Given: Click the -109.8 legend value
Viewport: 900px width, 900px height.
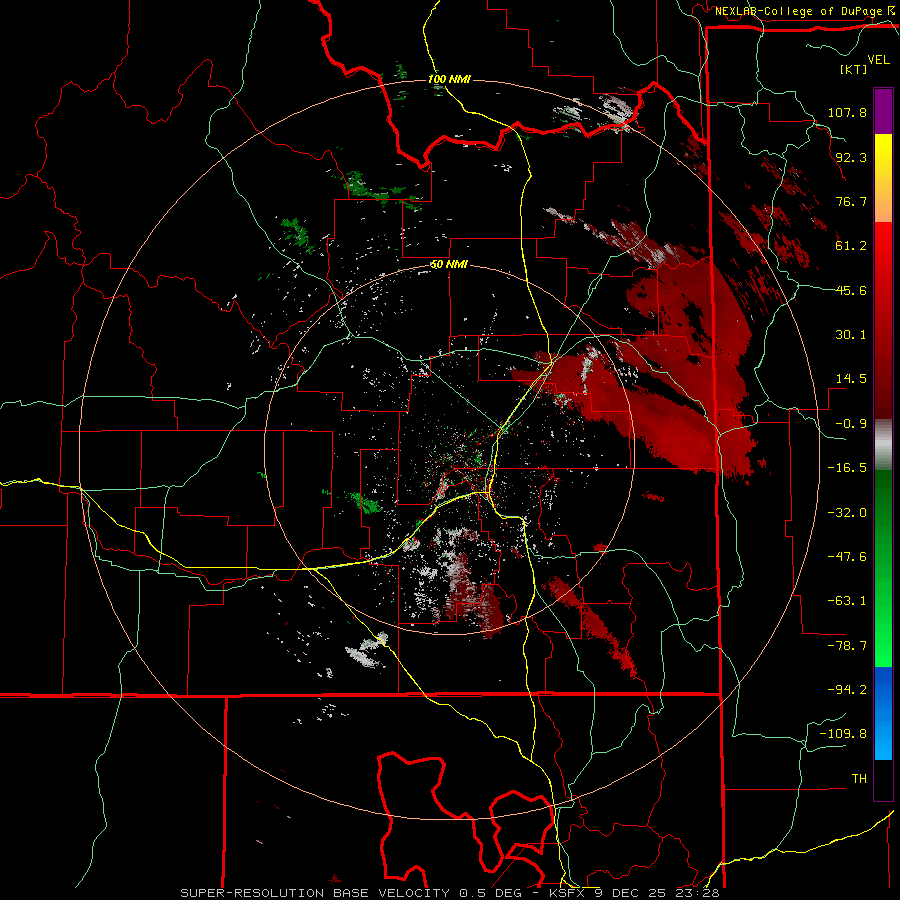Looking at the screenshot, I should pos(843,734).
